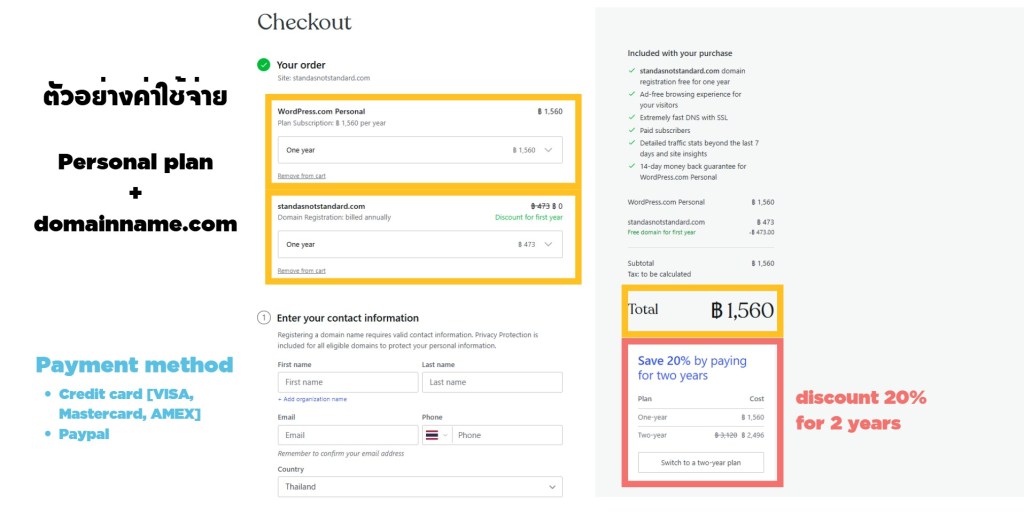
Task: Click Switch to a two-year plan
Action: coord(701,463)
